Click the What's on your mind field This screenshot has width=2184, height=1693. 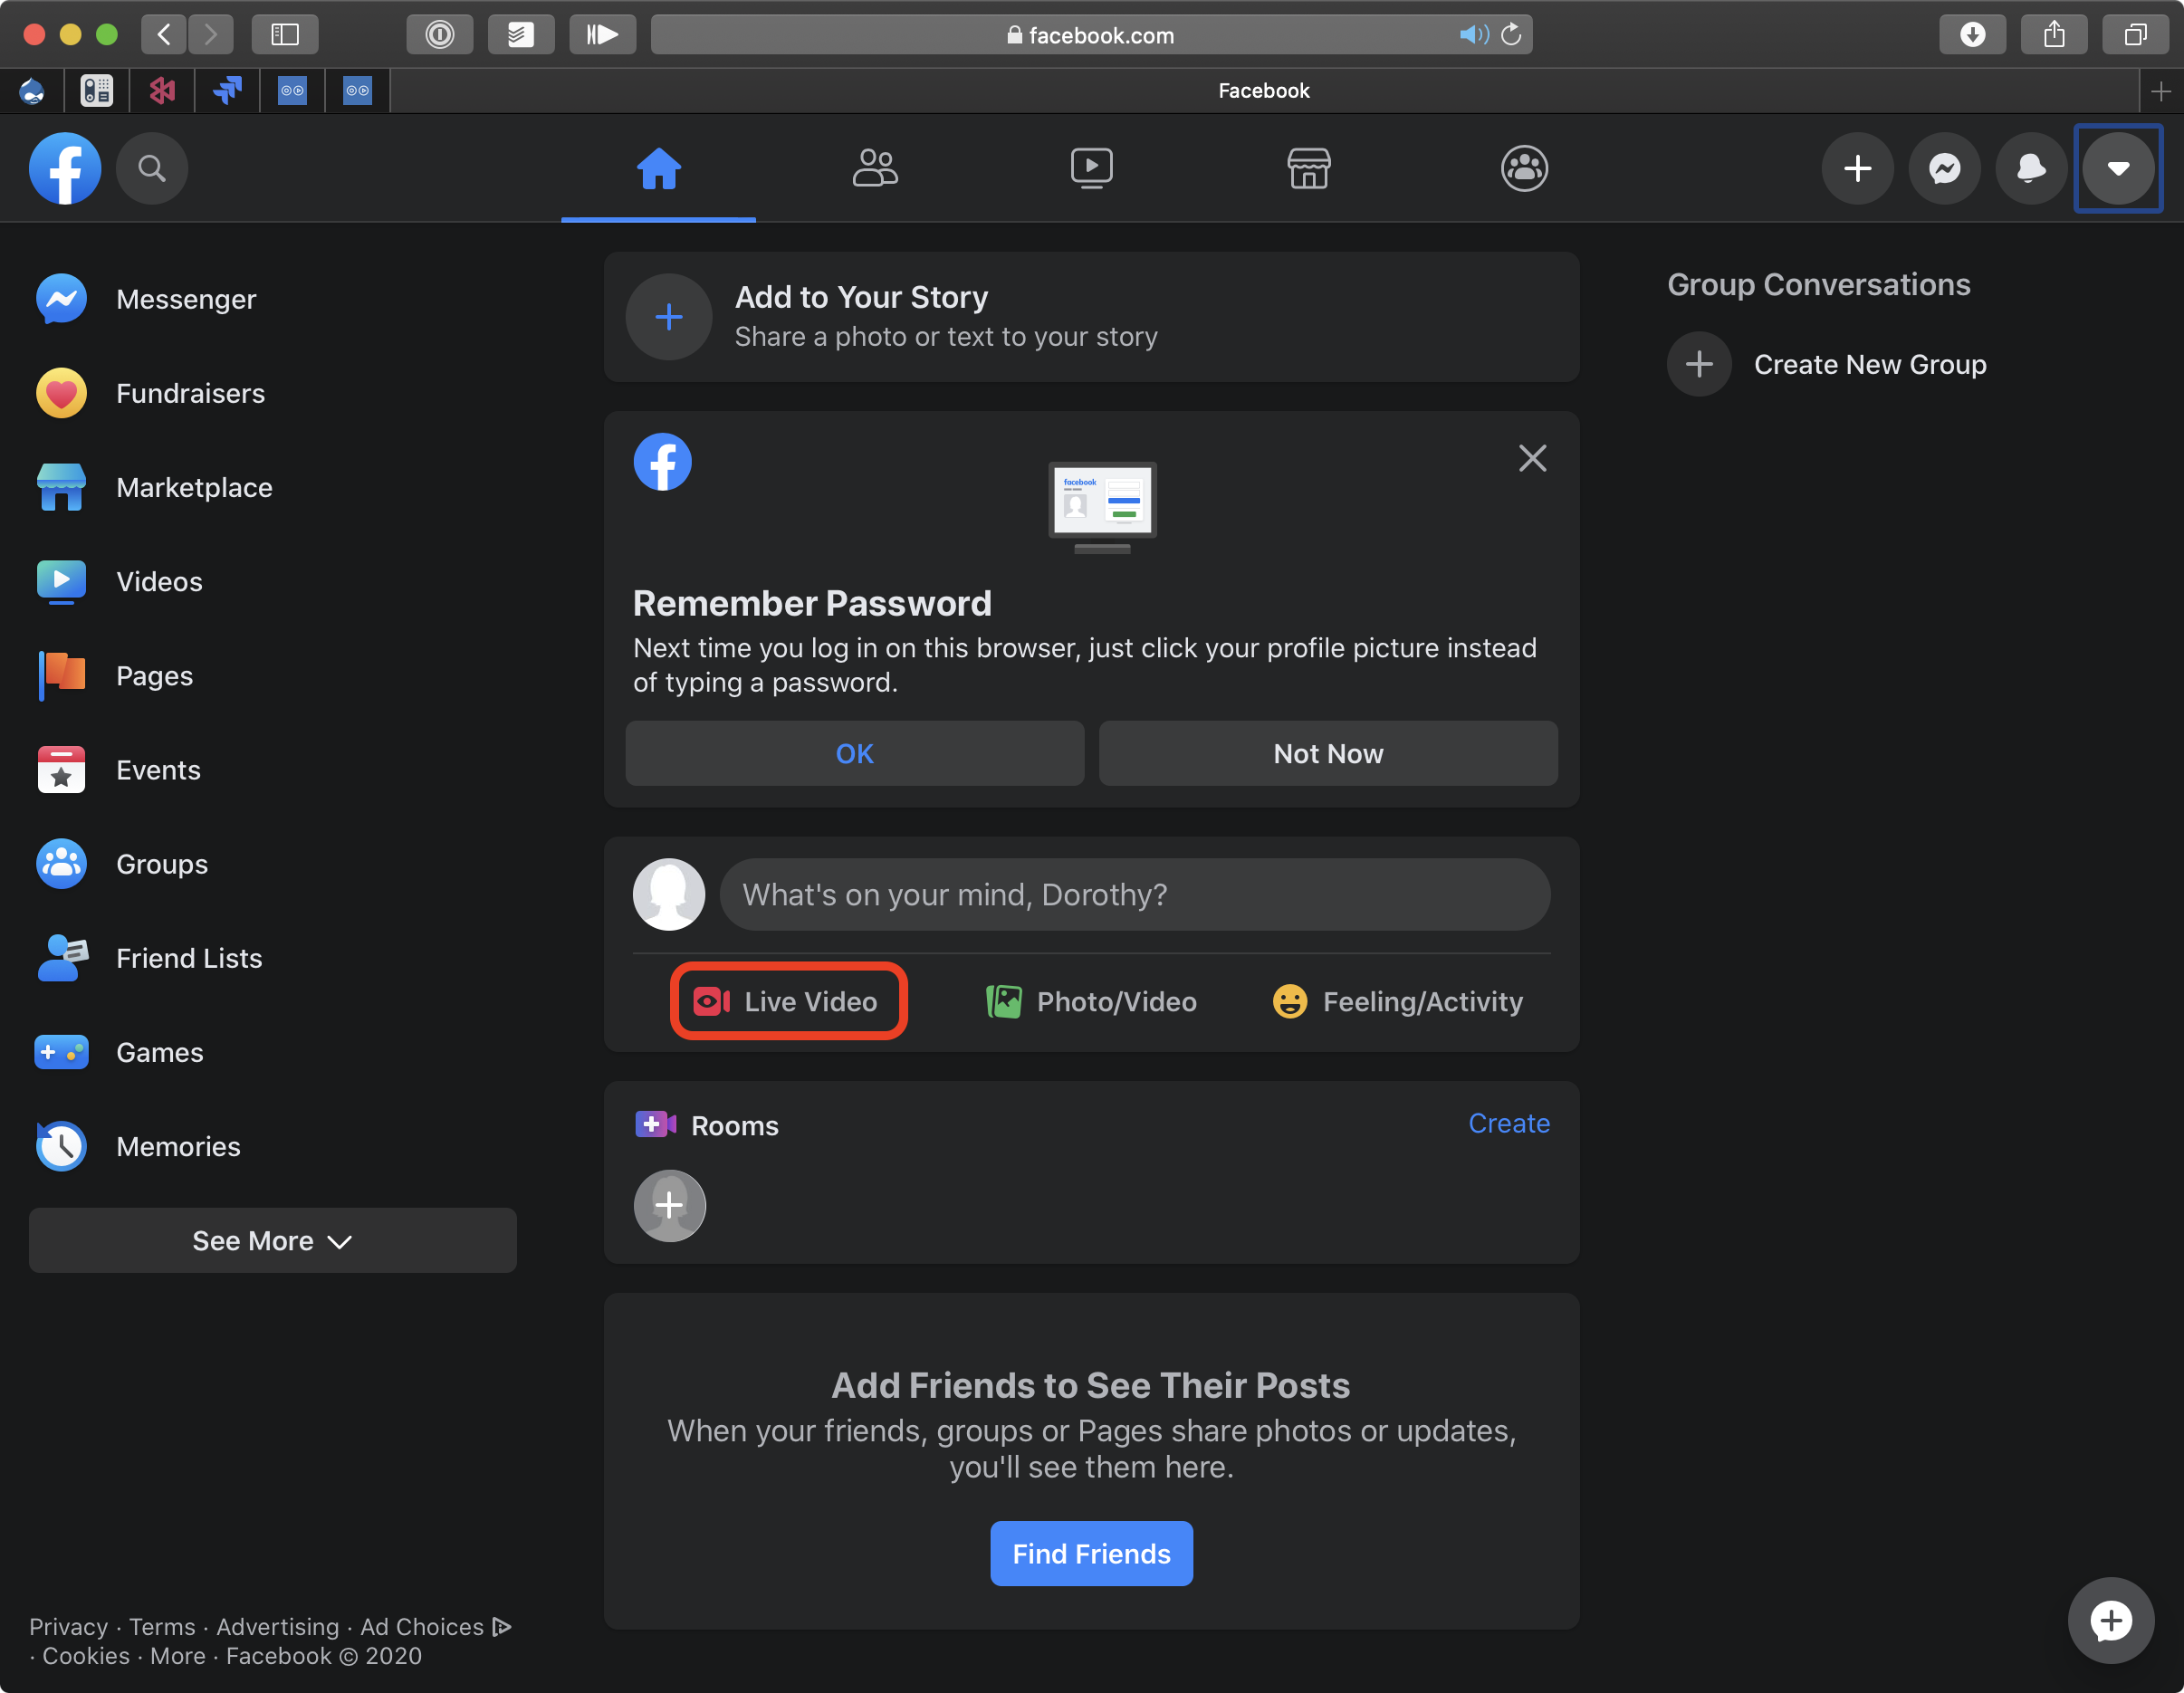[x=1135, y=894]
